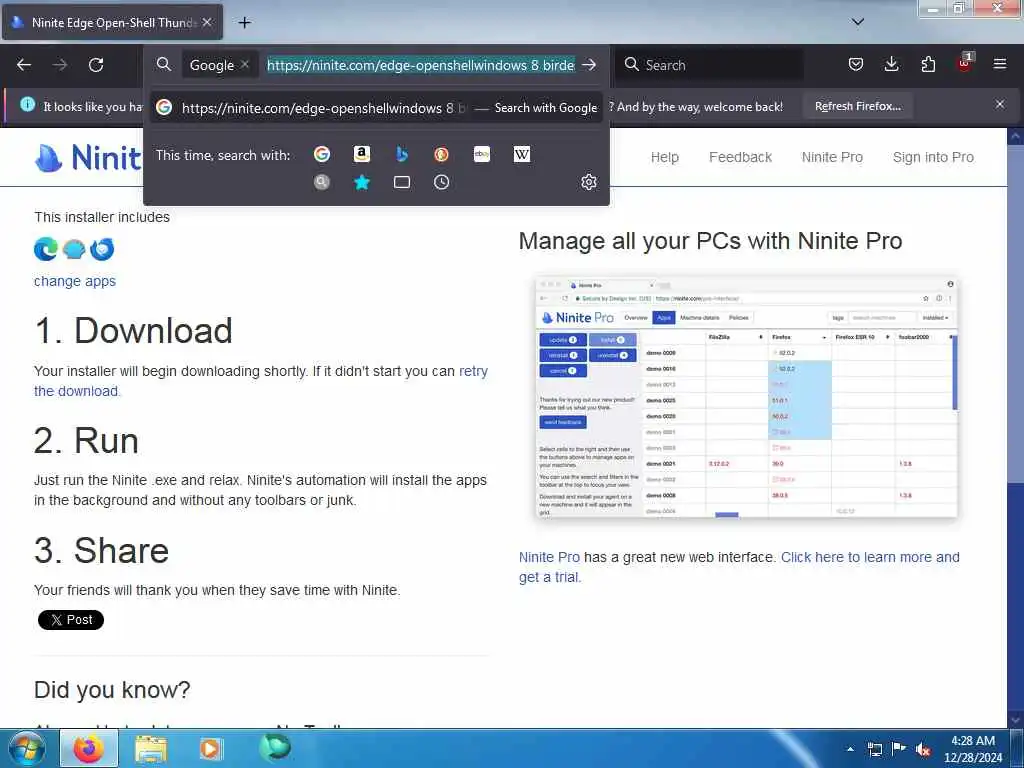Select the Ninite Edge Open-Shell tab
Viewport: 1024px width, 768px height.
(x=112, y=22)
